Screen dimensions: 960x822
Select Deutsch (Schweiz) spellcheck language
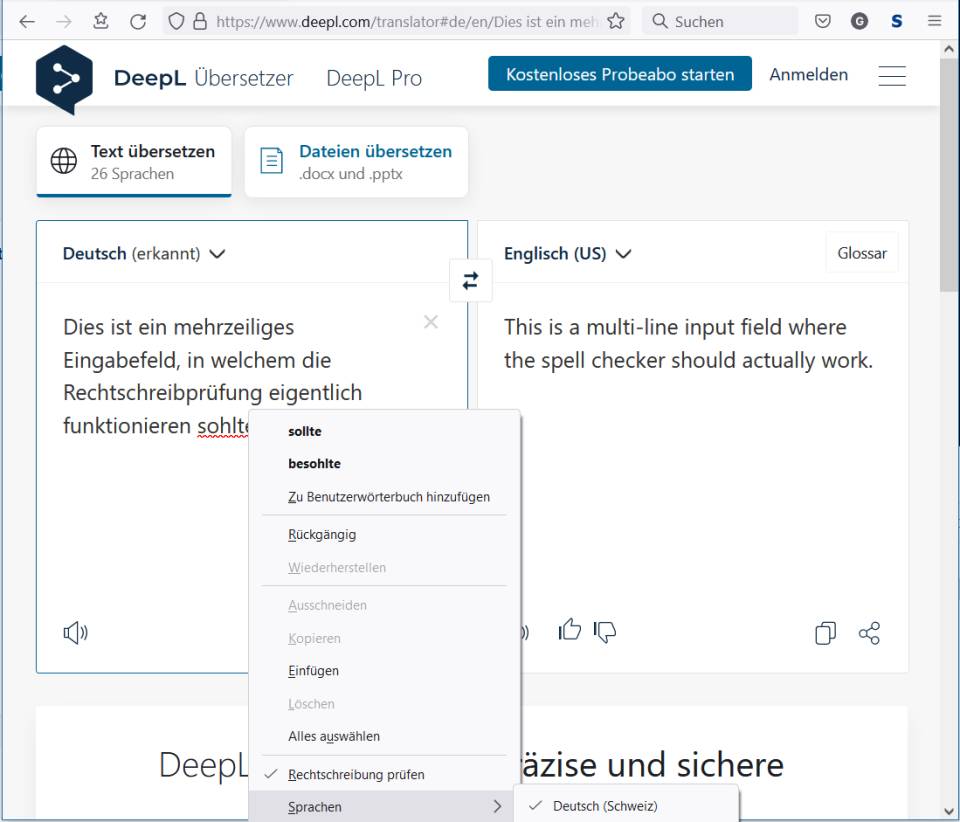coord(626,806)
